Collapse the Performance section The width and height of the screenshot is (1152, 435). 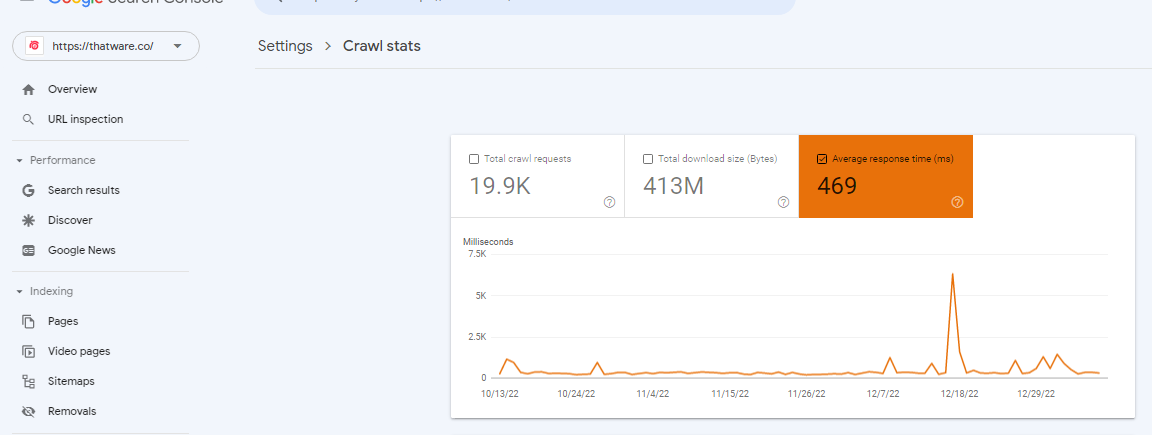20,160
